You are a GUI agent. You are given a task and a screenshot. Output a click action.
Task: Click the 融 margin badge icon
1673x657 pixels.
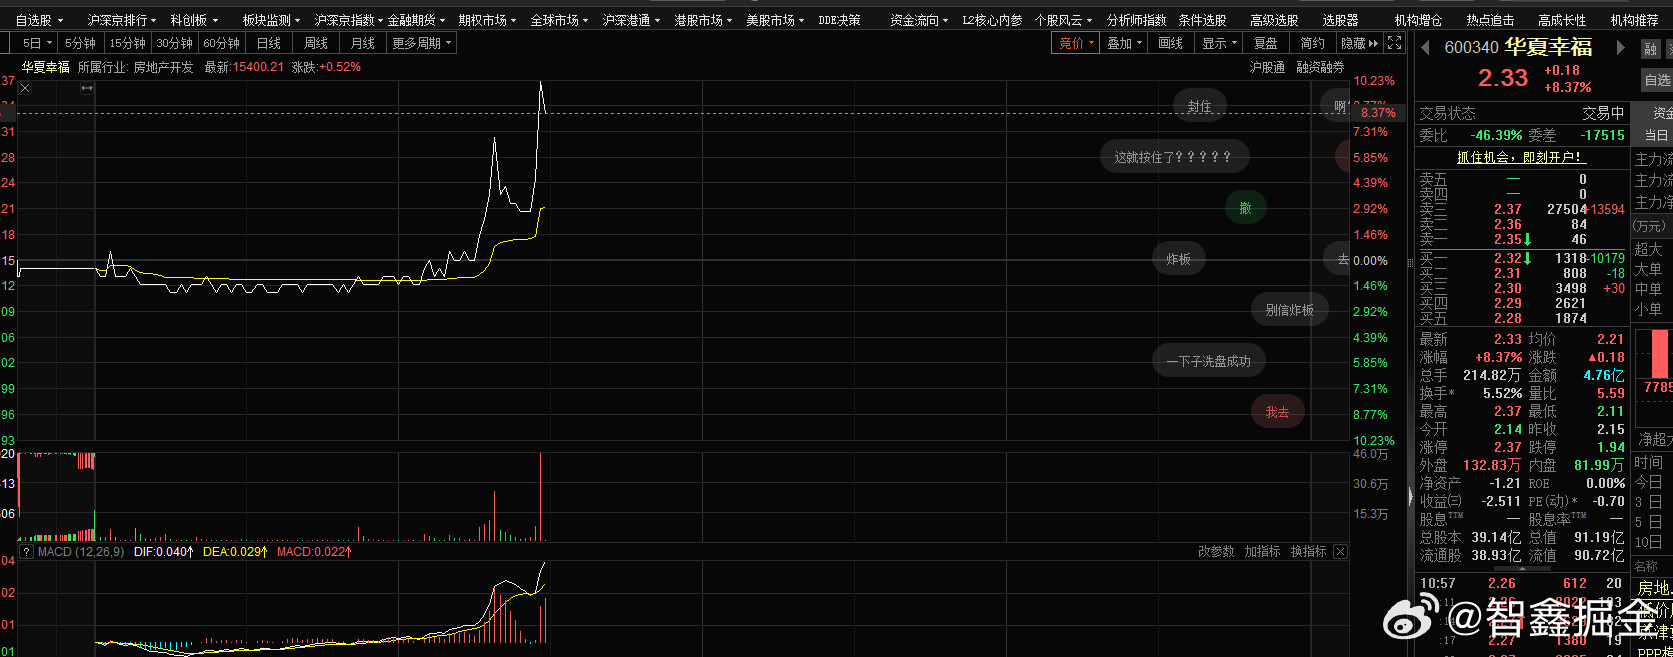click(x=1650, y=48)
